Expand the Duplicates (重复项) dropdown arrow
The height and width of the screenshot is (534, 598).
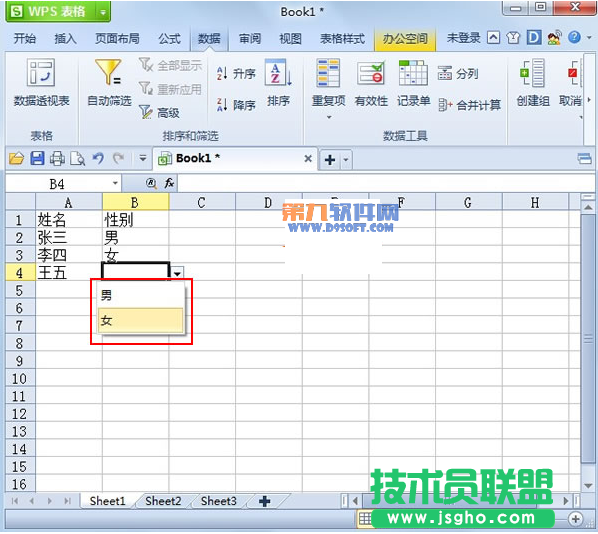[x=329, y=117]
